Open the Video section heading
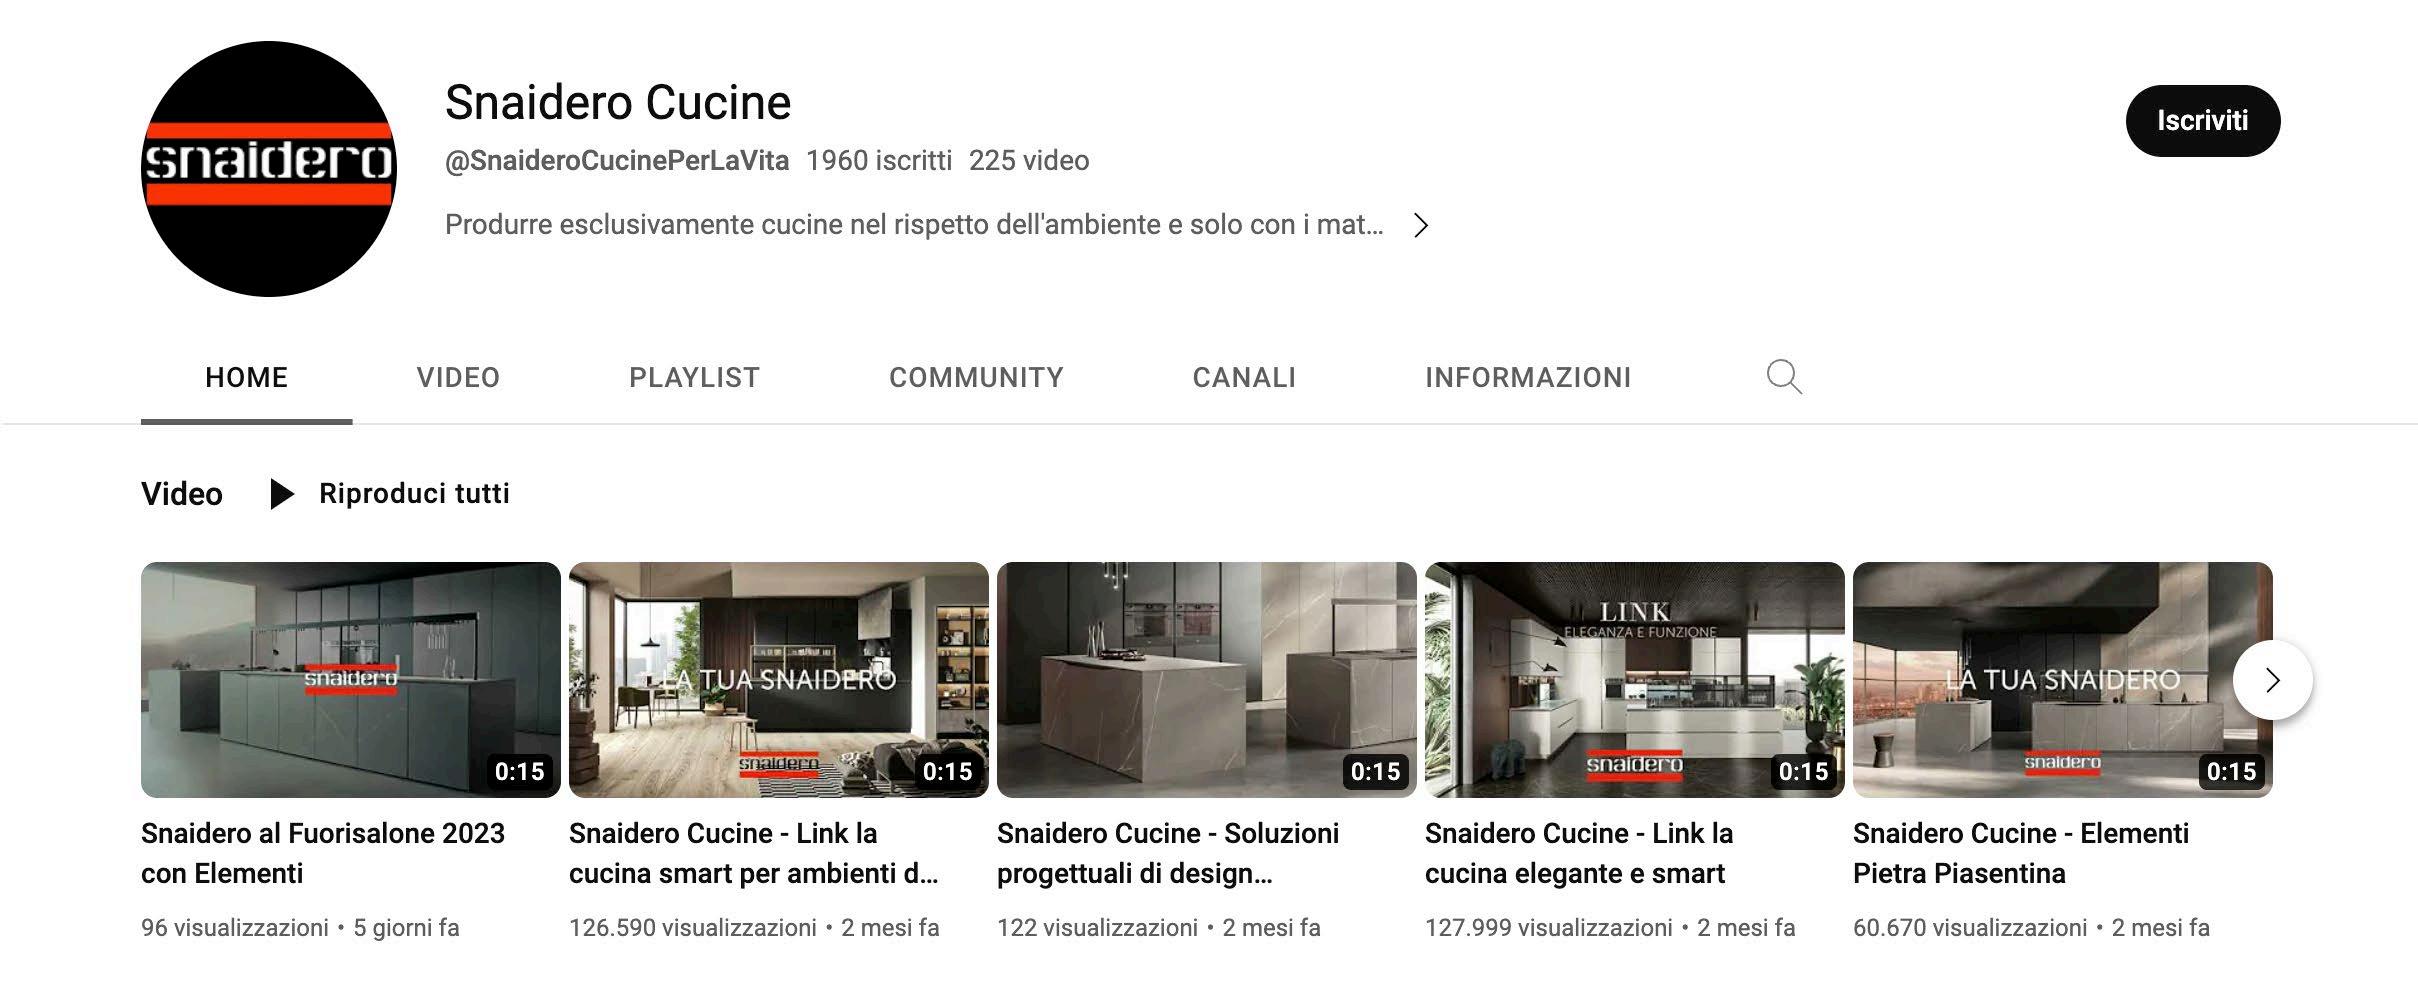The width and height of the screenshot is (2418, 990). coord(182,494)
